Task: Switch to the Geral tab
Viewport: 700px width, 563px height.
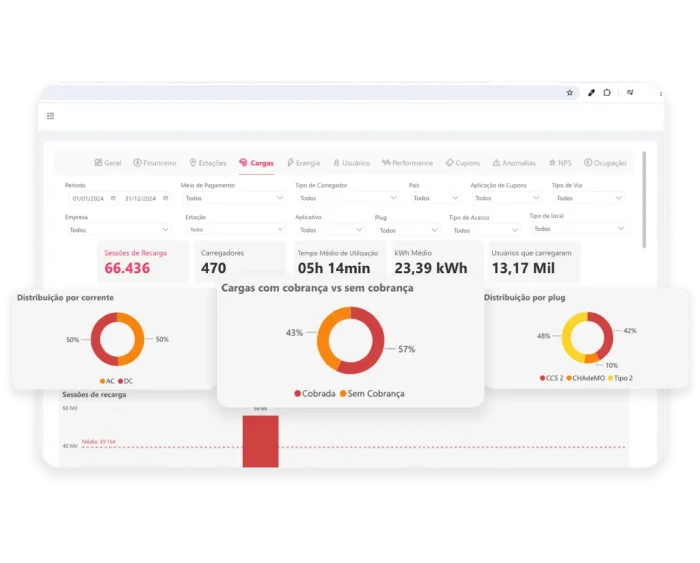Action: tap(108, 163)
